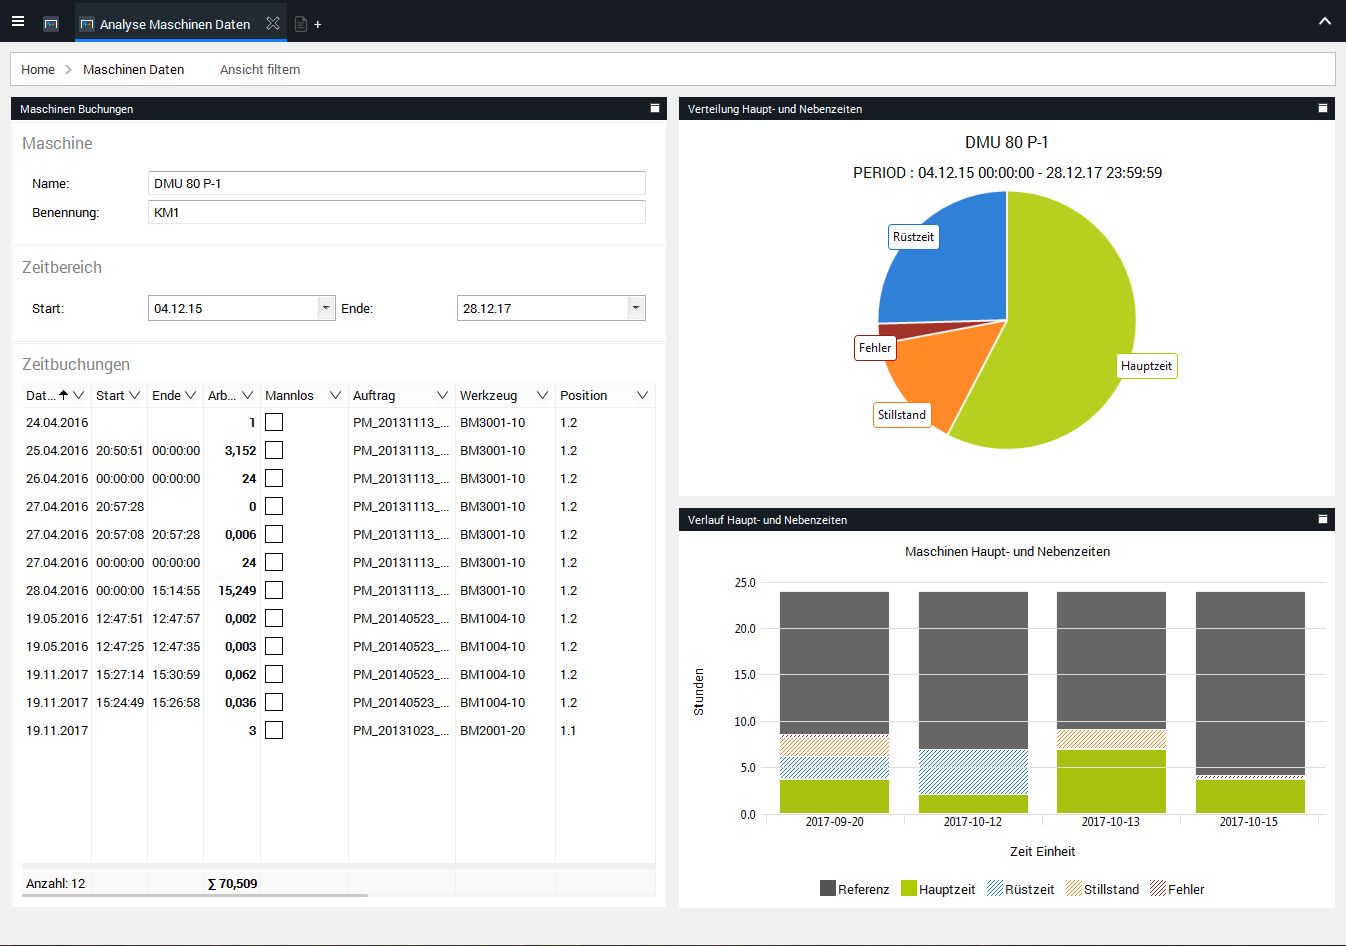Expand the Ende date picker
Screen dimensions: 1346x946
point(635,308)
